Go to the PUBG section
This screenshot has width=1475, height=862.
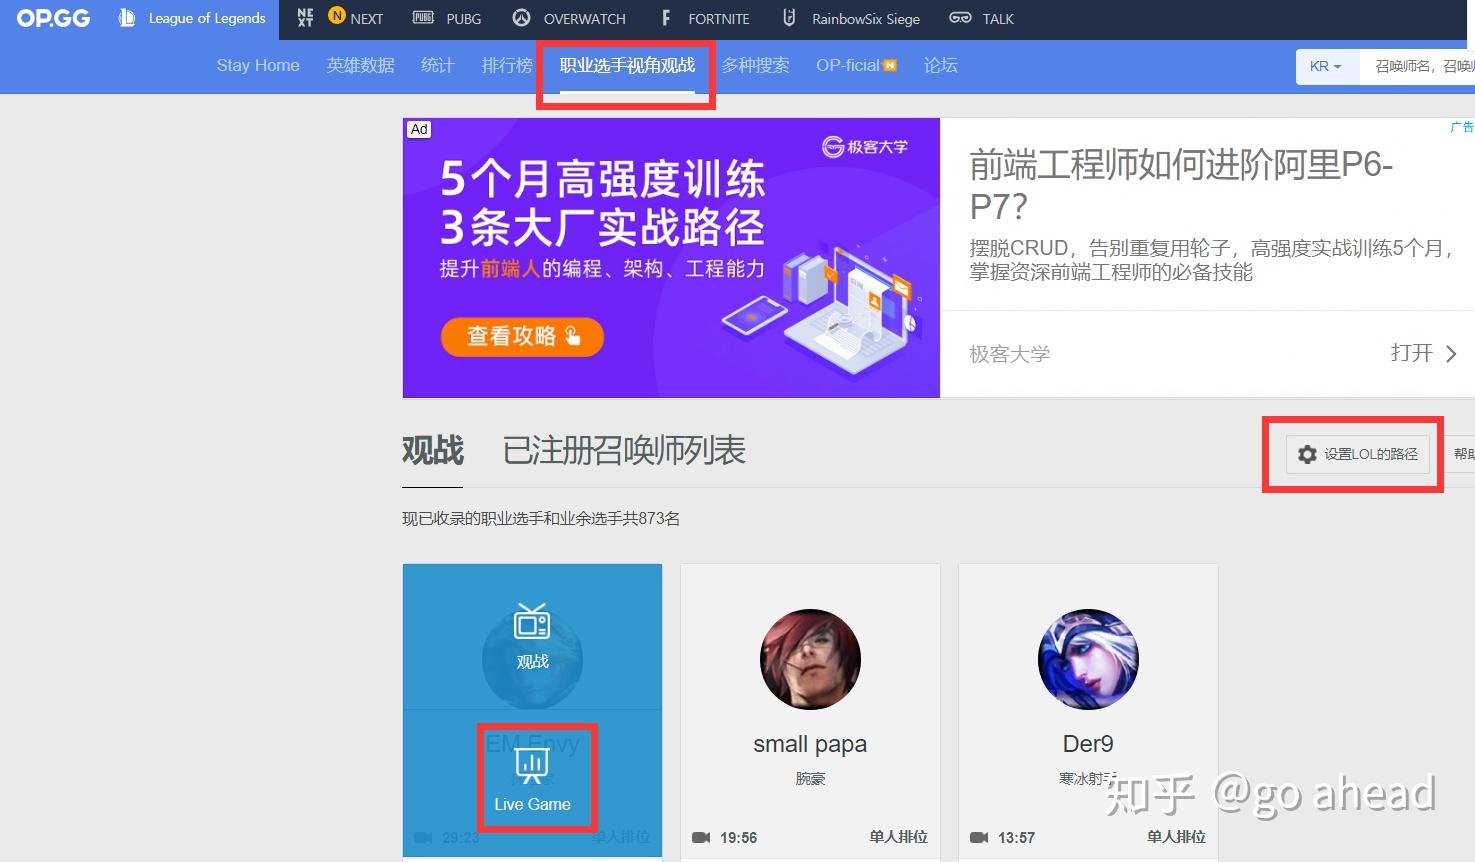click(448, 18)
